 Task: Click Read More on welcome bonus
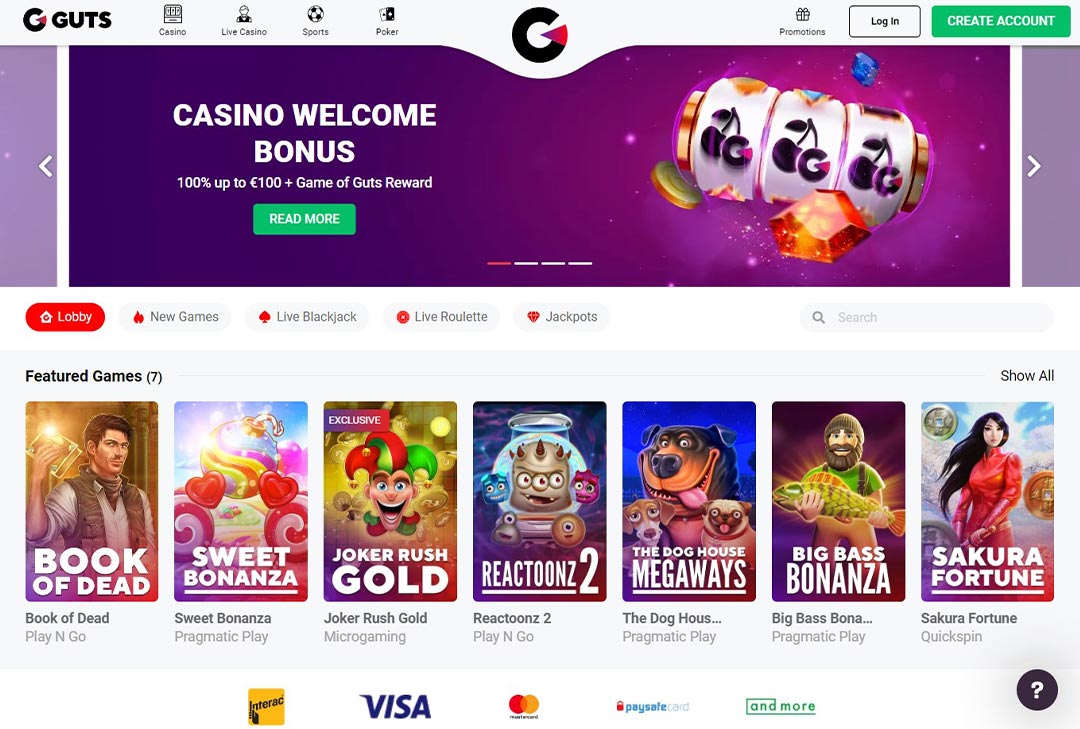point(304,219)
